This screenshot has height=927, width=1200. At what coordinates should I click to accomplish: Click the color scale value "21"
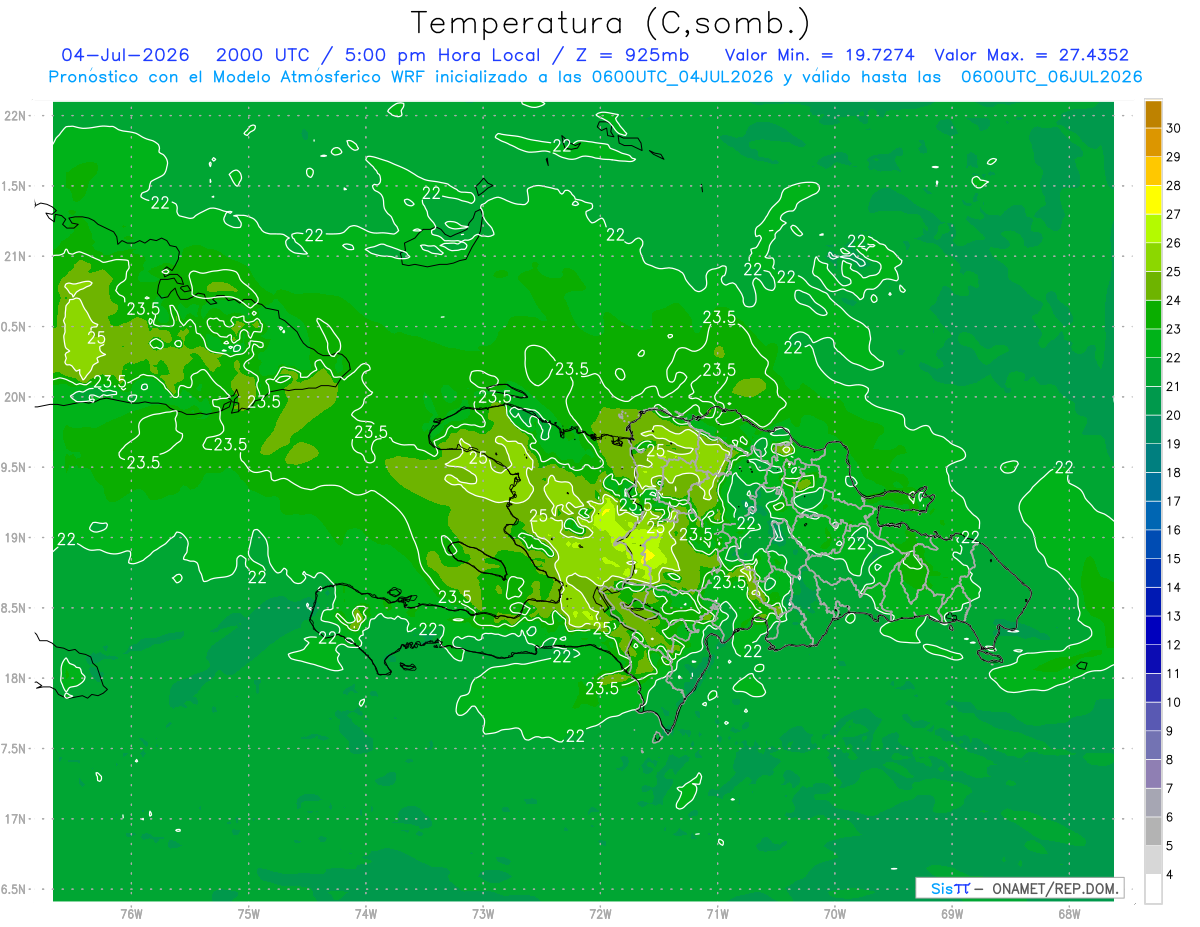point(1174,386)
